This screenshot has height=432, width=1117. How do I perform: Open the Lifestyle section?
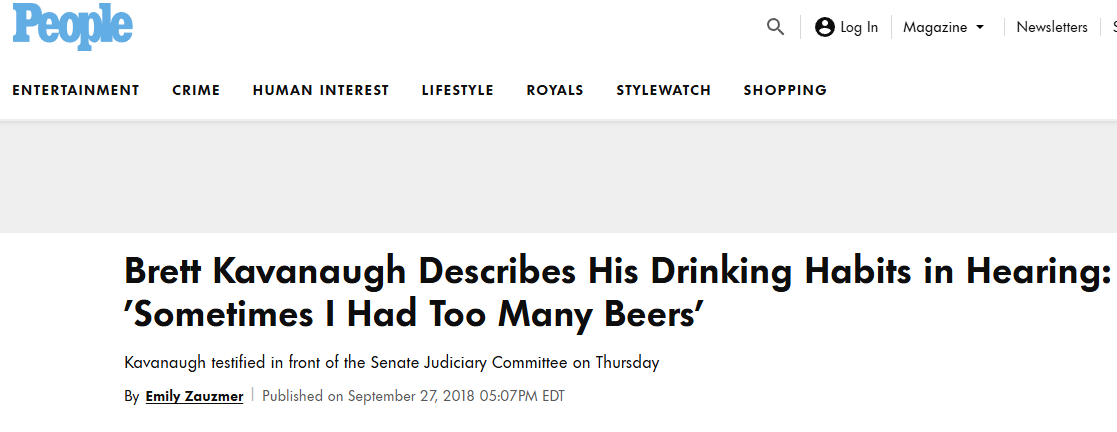(x=458, y=90)
